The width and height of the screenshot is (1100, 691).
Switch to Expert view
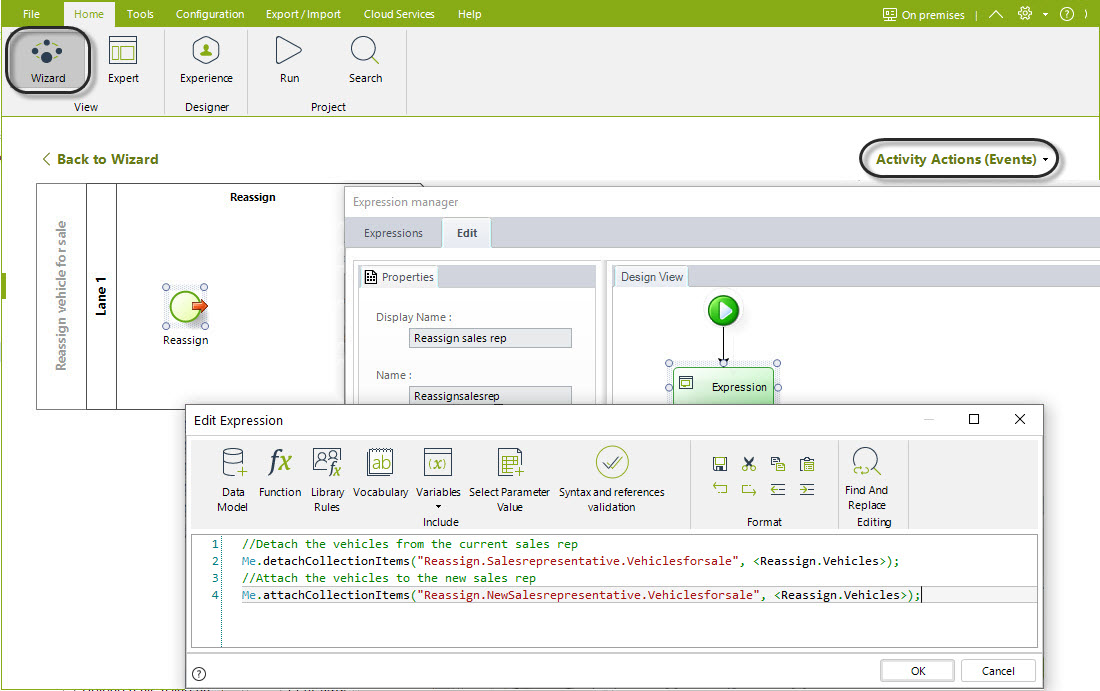123,60
